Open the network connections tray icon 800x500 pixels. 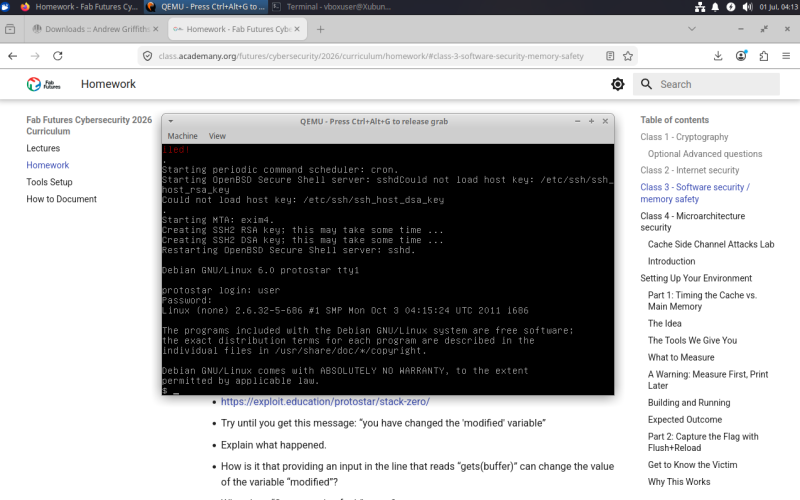tap(700, 7)
